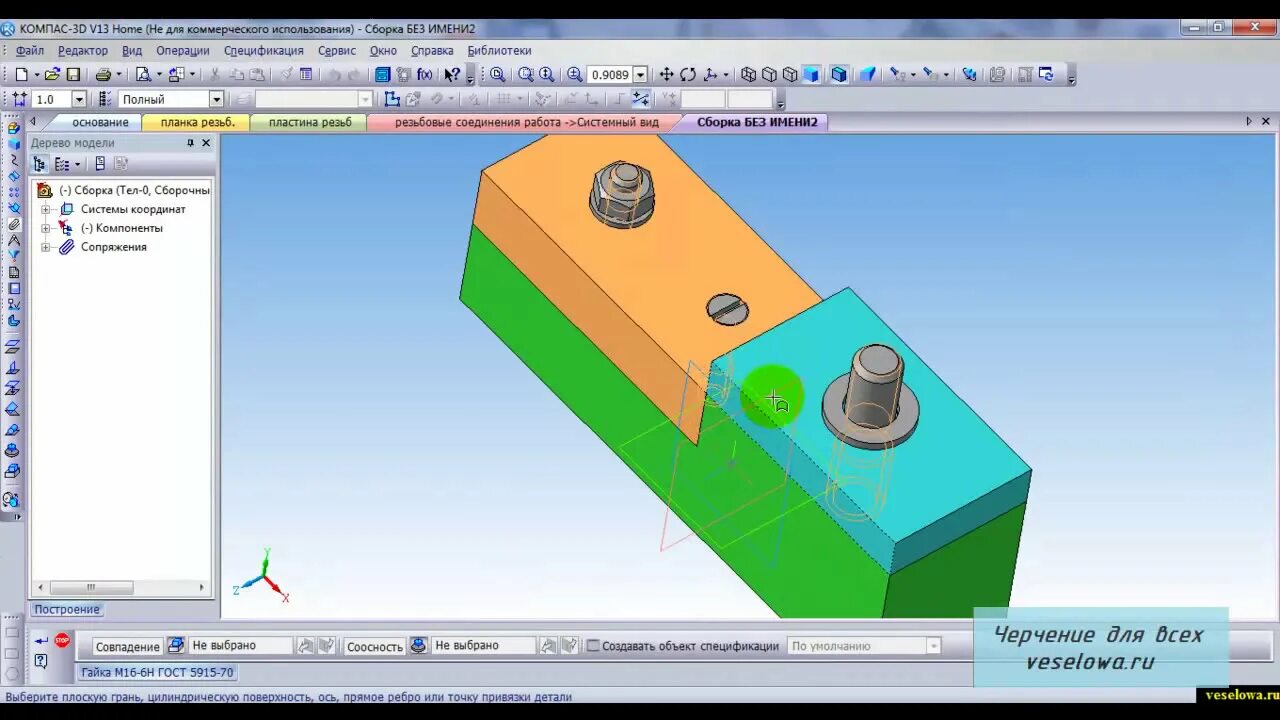Expand the Сопряжения tree node
The image size is (1280, 720).
(45, 247)
